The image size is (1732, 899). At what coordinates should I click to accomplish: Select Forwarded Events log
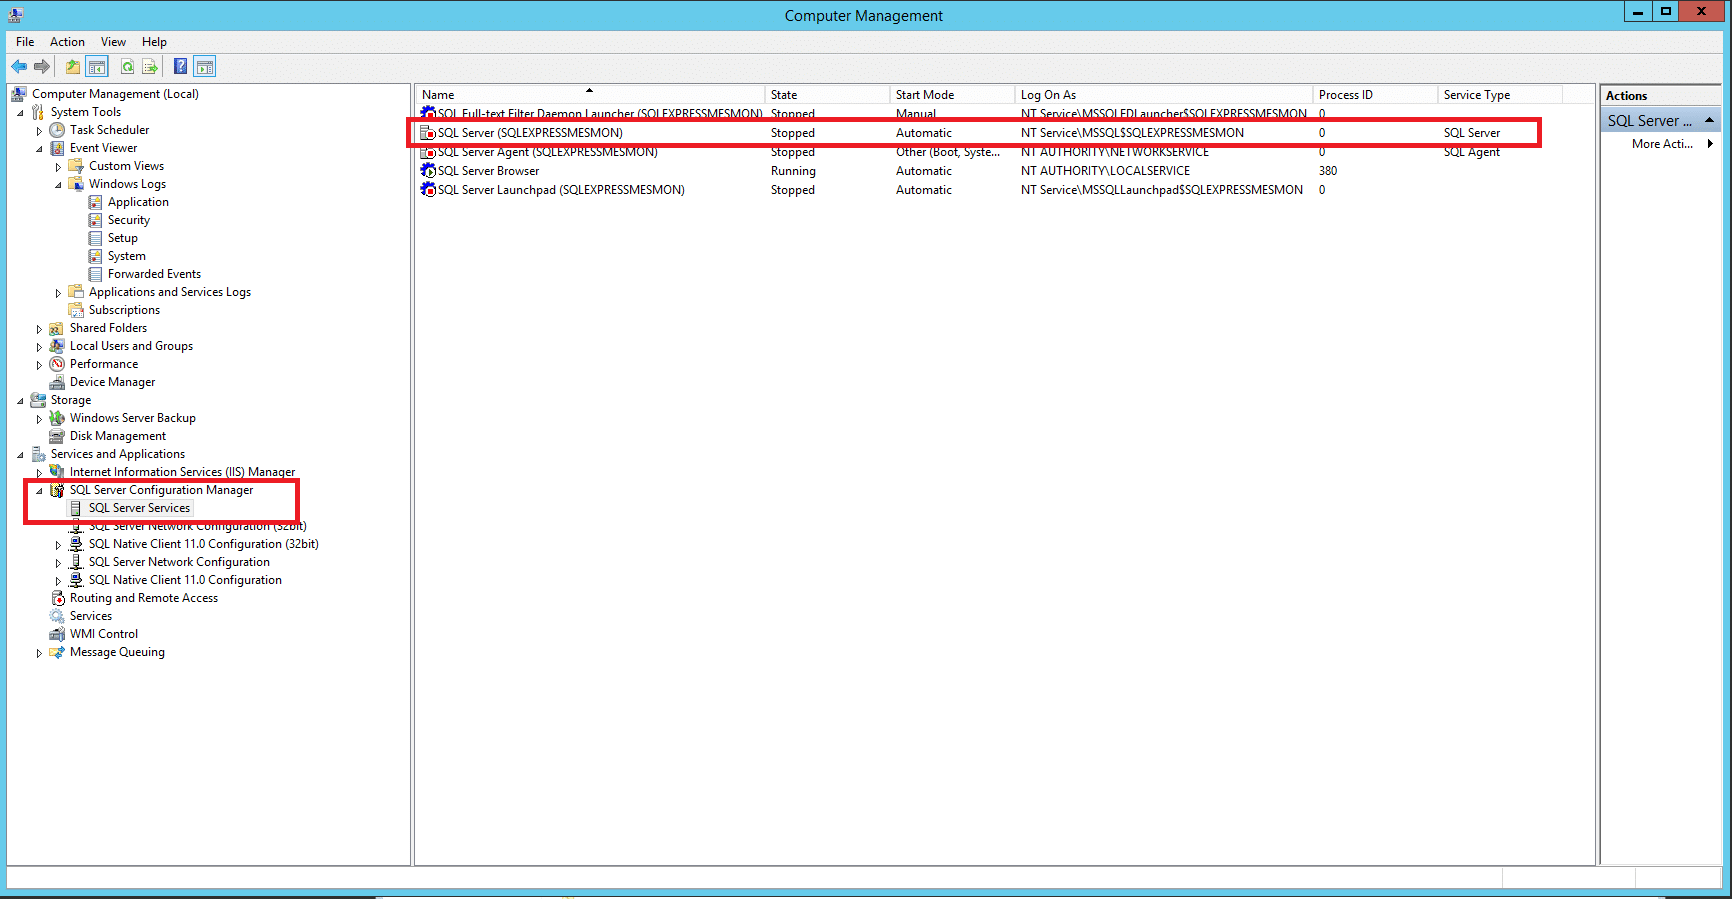pyautogui.click(x=154, y=274)
